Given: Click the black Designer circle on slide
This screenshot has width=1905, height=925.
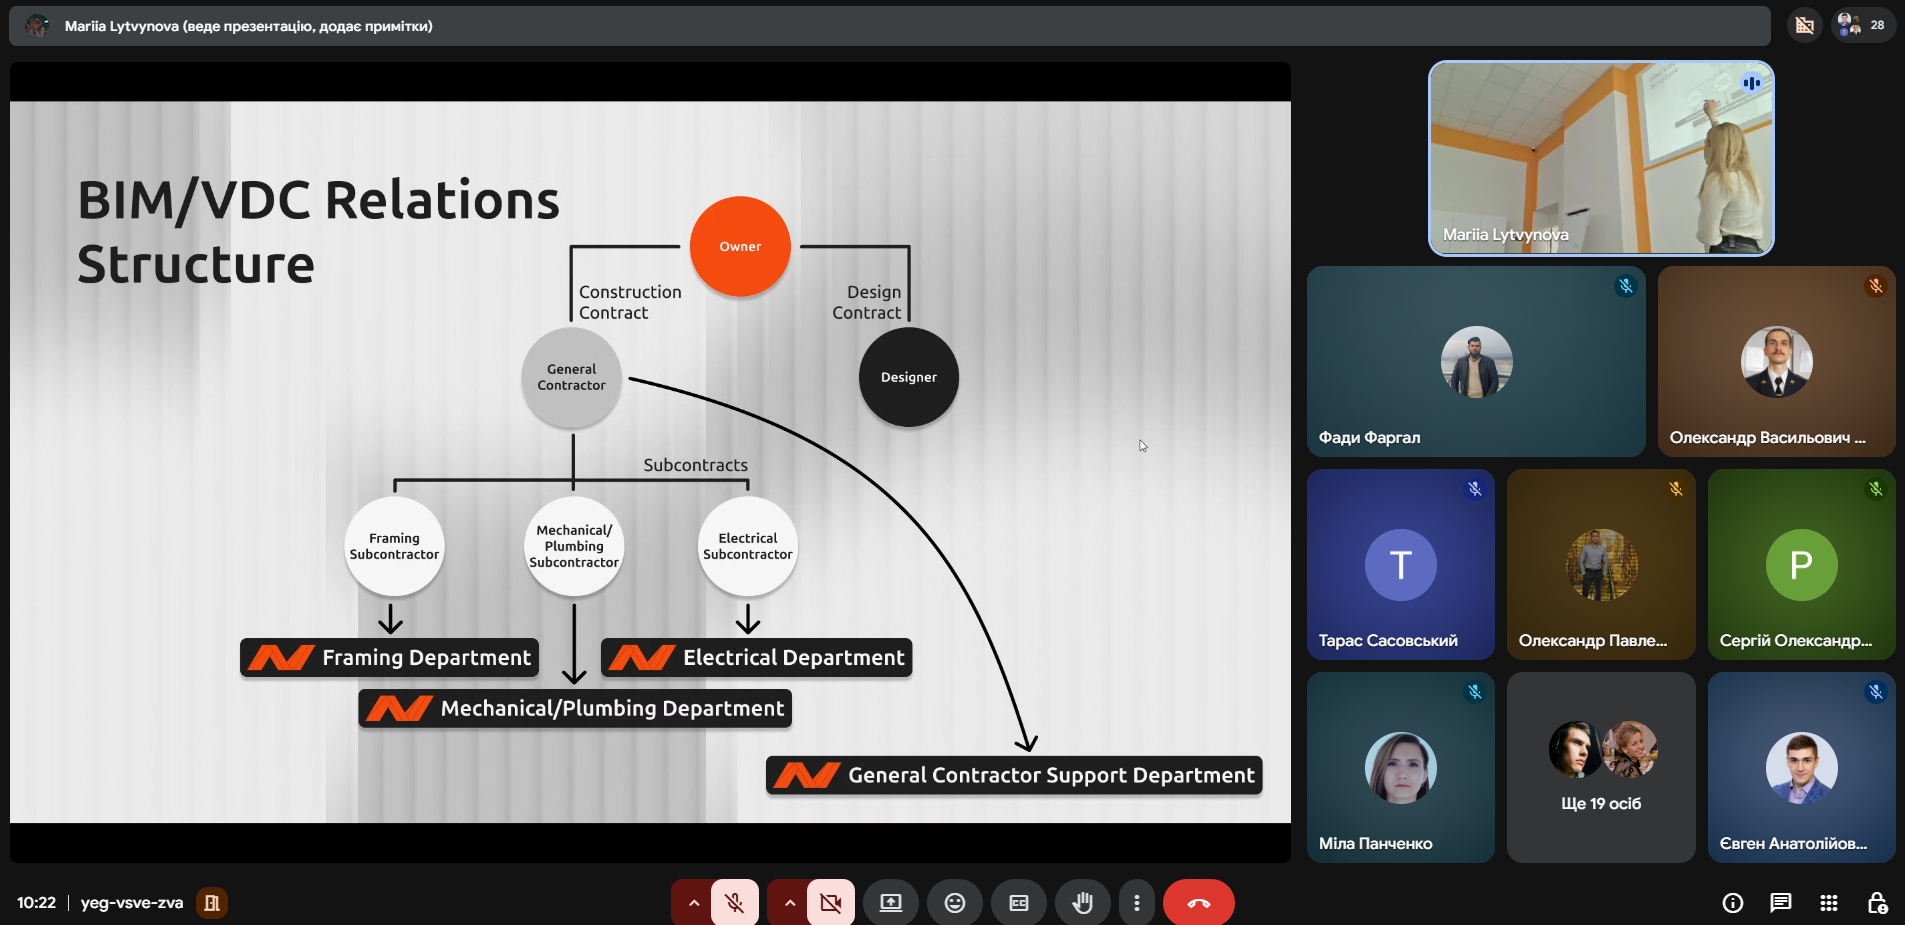Looking at the screenshot, I should 909,377.
